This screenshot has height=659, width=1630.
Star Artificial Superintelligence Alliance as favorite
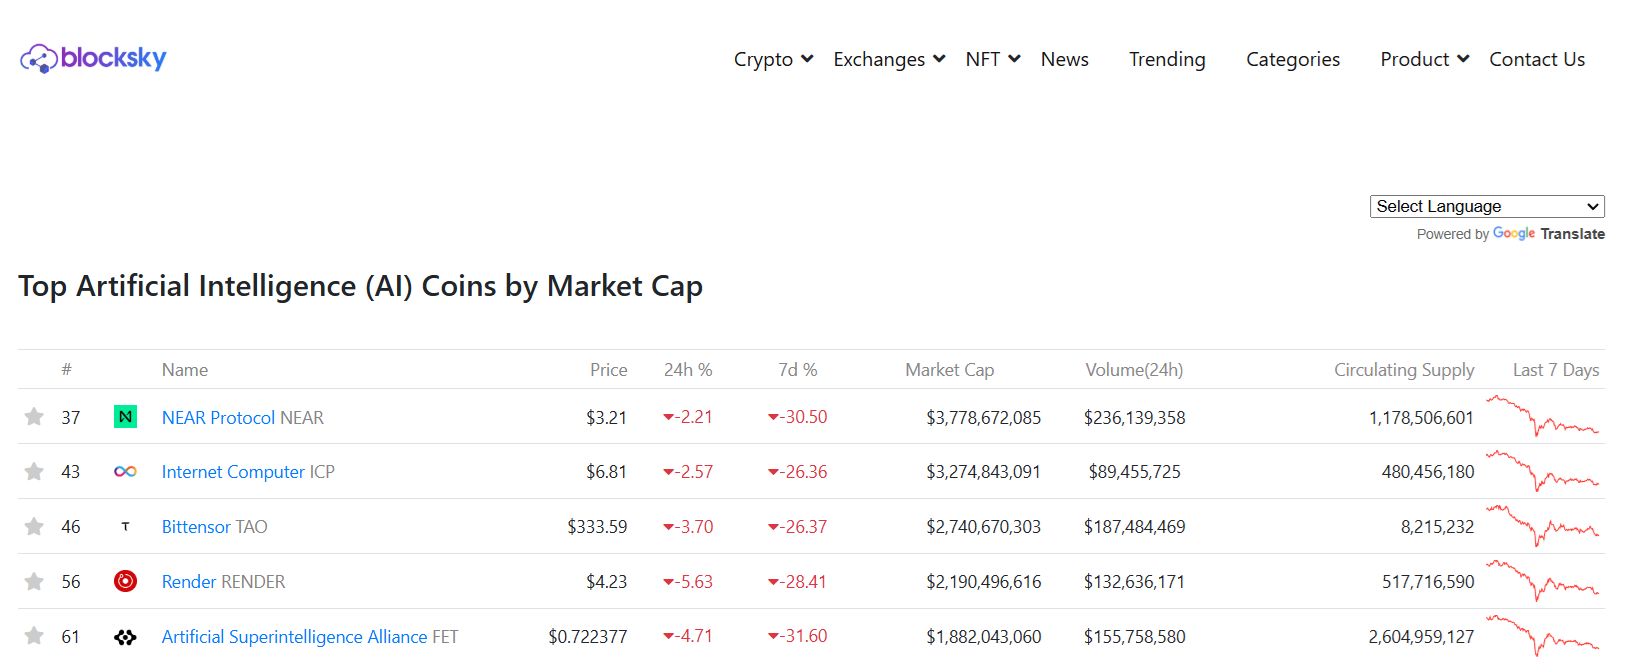(x=34, y=636)
